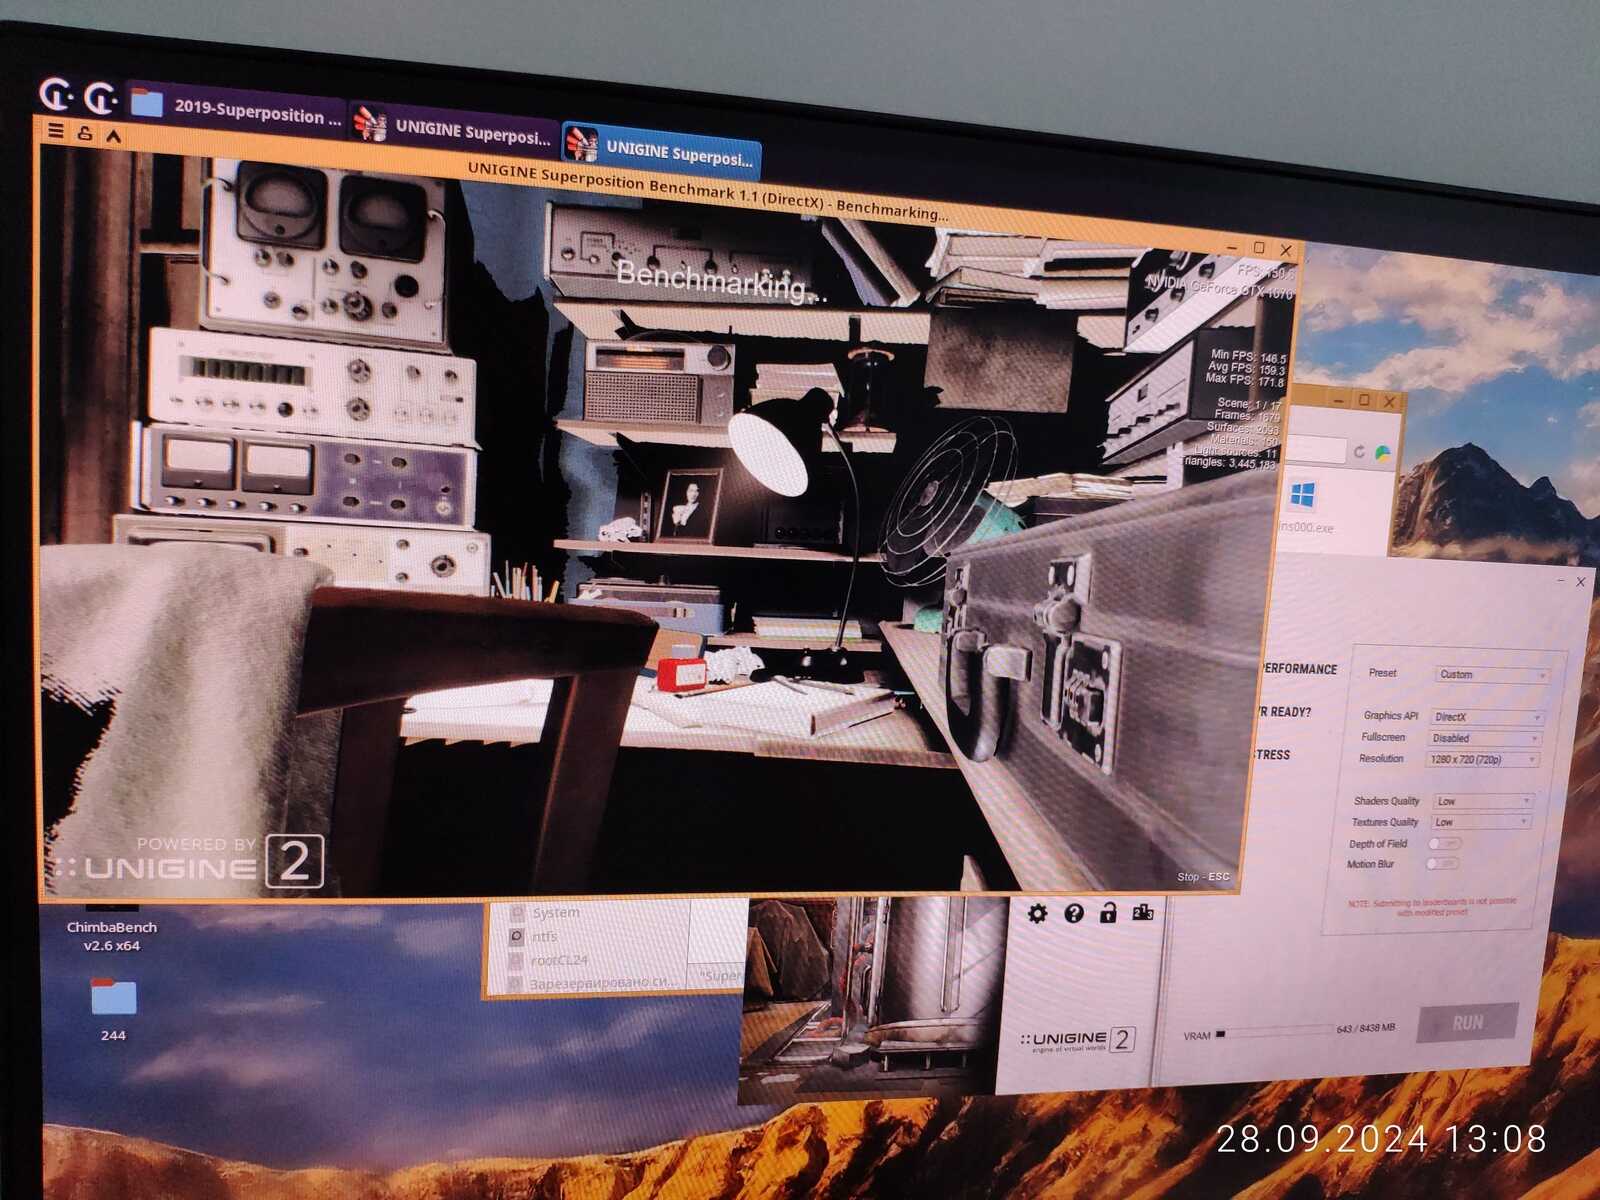
Task: Close the Superposition launcher window
Action: [x=1581, y=581]
